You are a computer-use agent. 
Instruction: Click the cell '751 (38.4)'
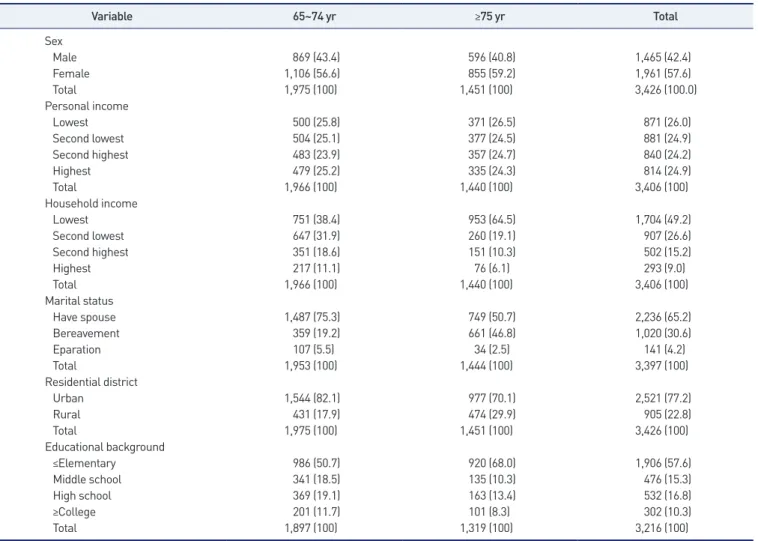click(316, 220)
